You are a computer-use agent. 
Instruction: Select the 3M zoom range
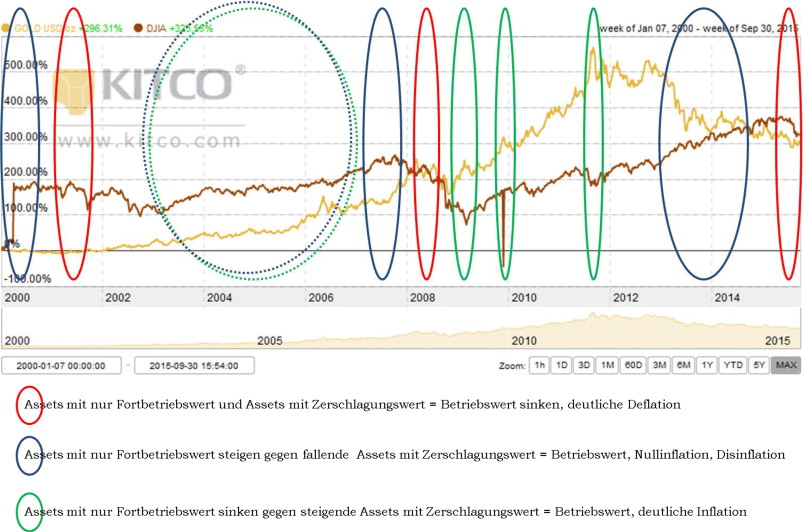660,365
